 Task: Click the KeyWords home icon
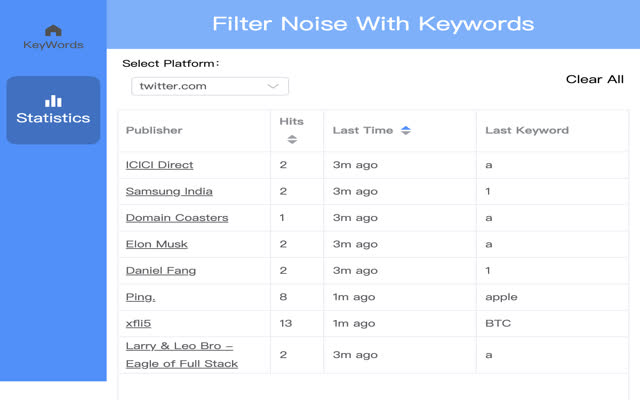click(53, 30)
